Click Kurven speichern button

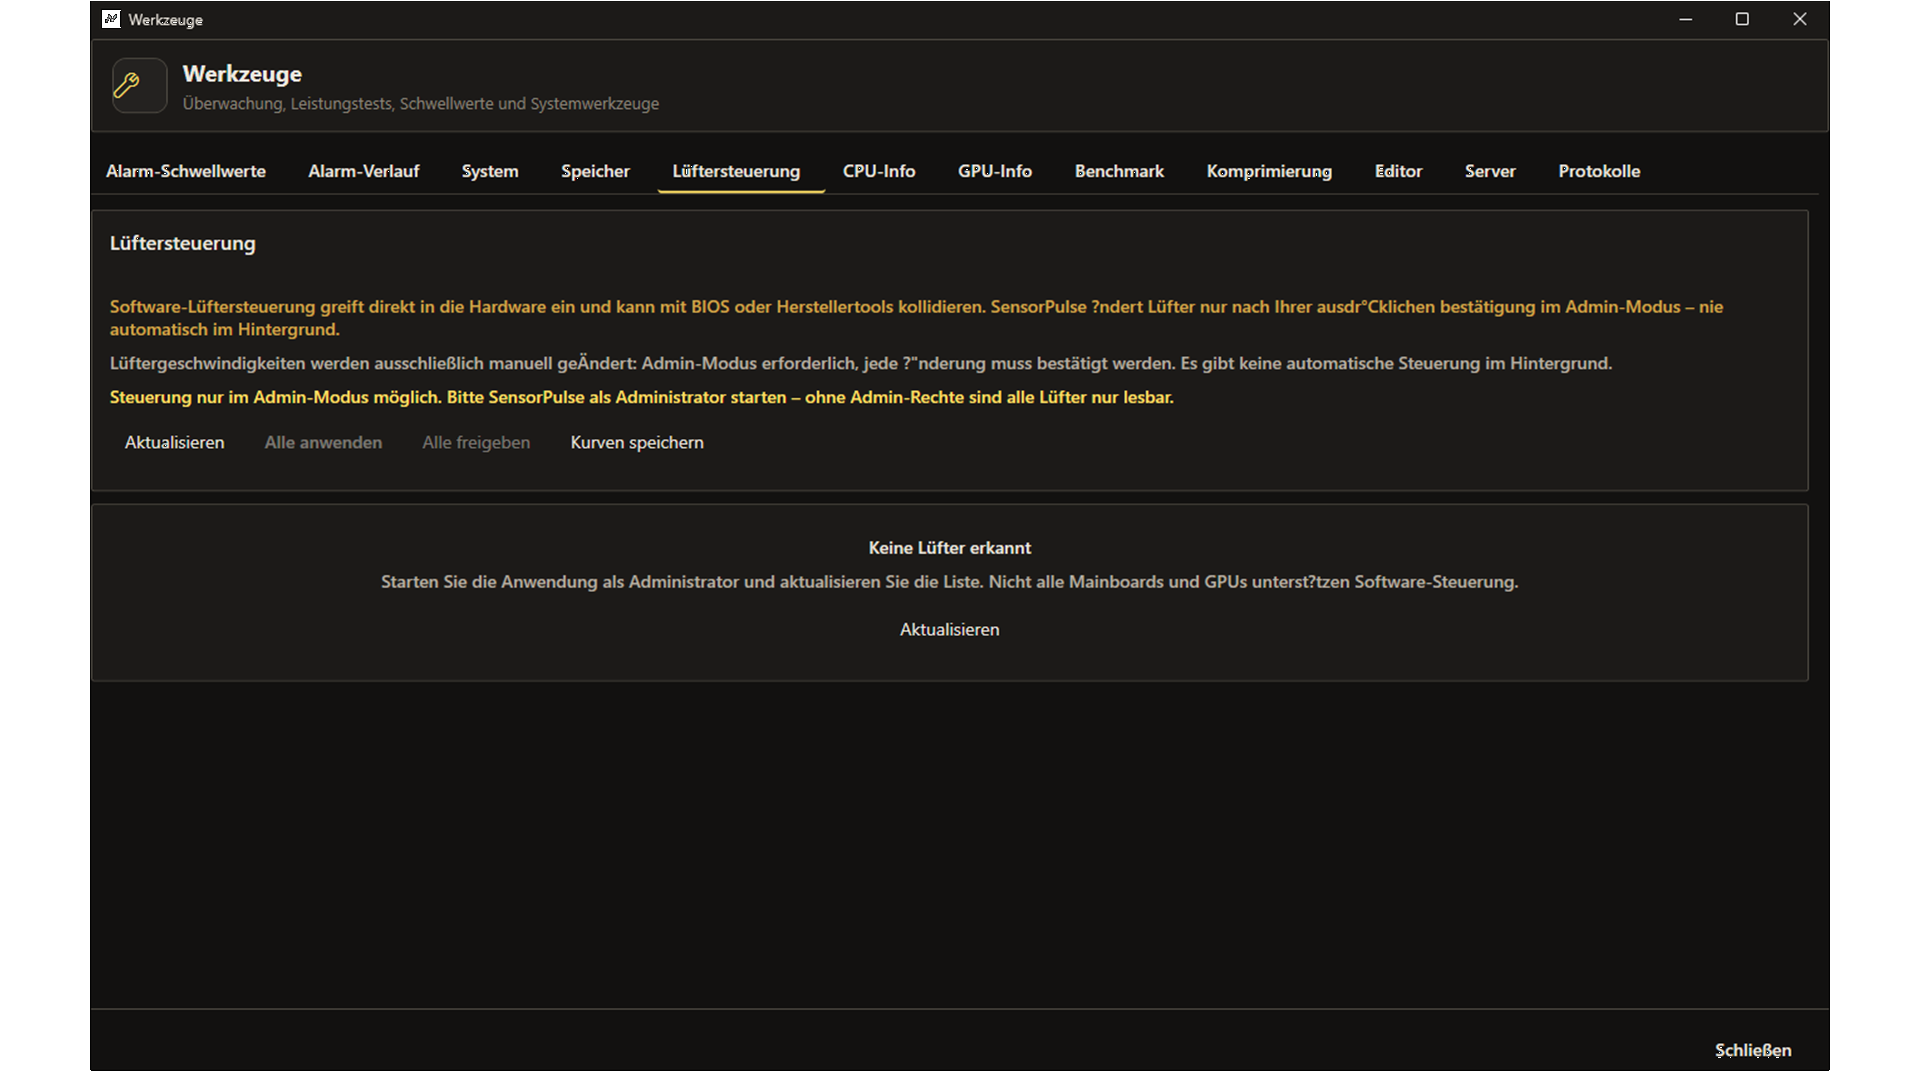637,443
